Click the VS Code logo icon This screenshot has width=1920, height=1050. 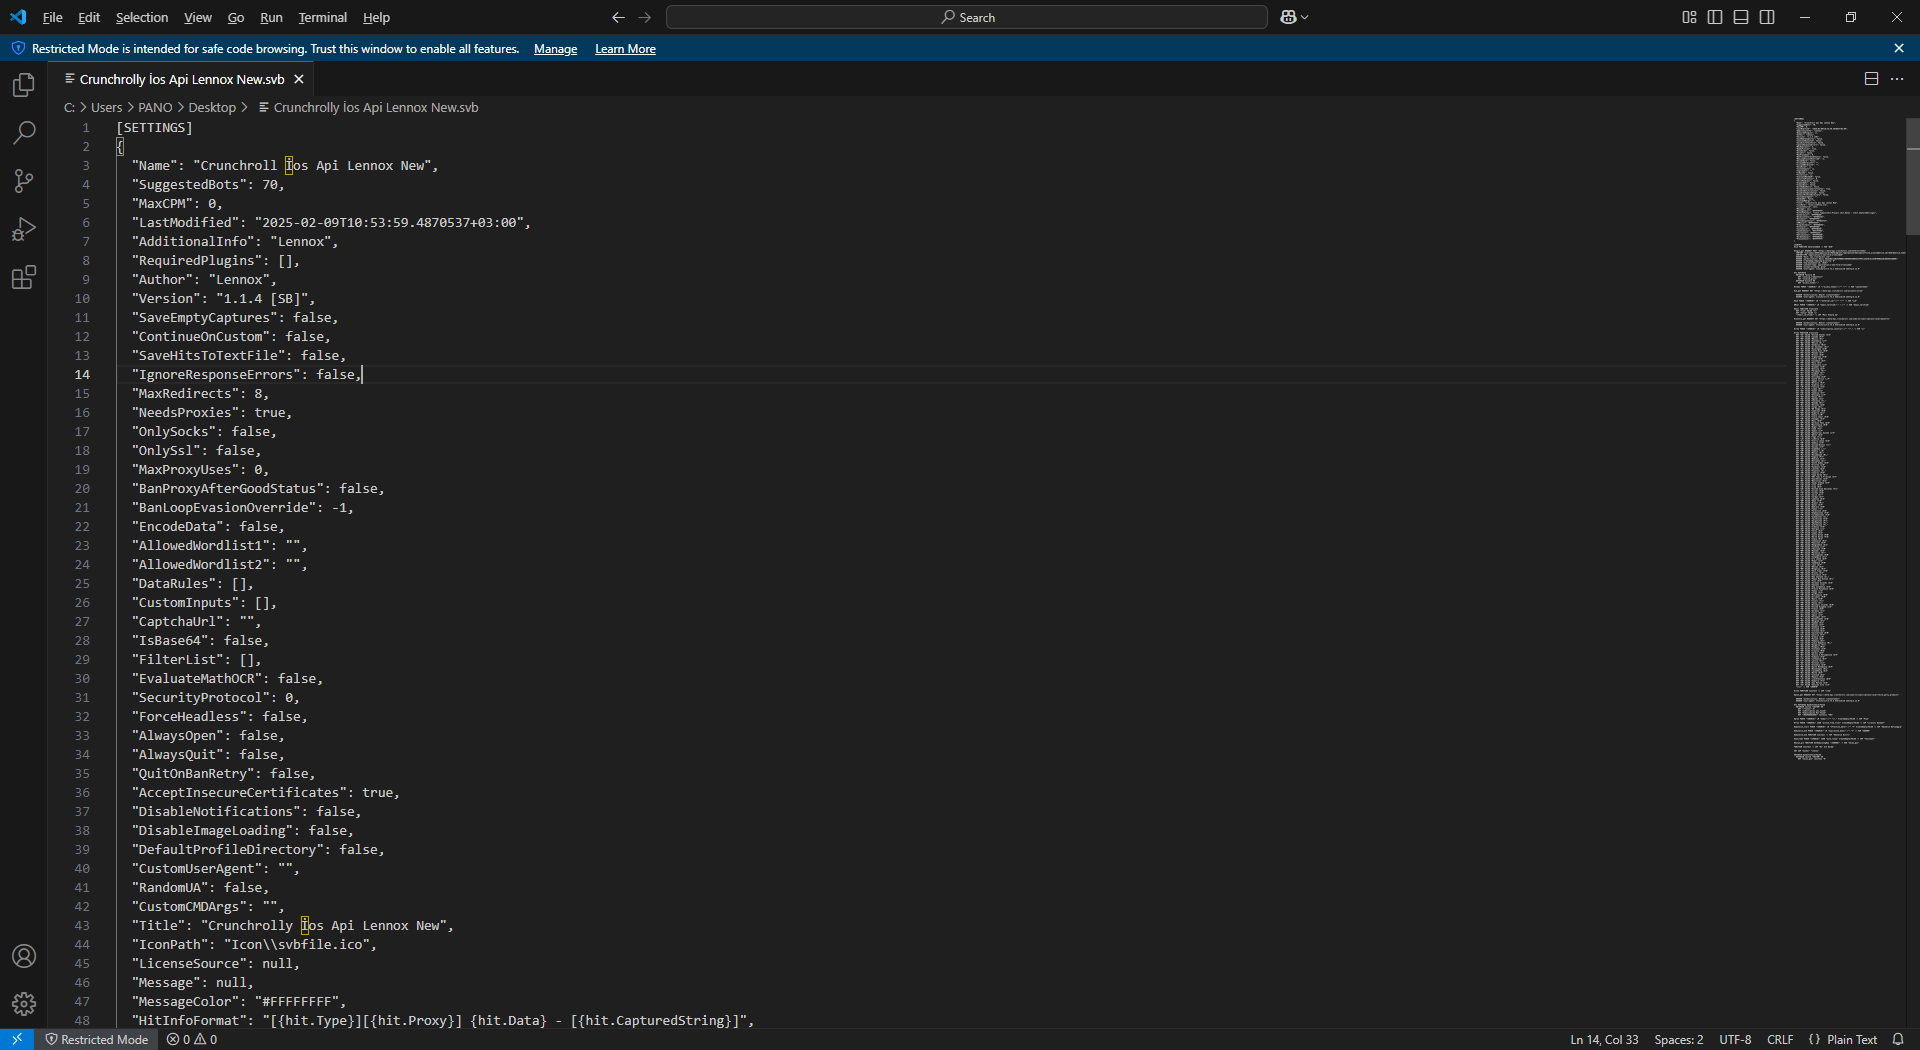(x=18, y=17)
